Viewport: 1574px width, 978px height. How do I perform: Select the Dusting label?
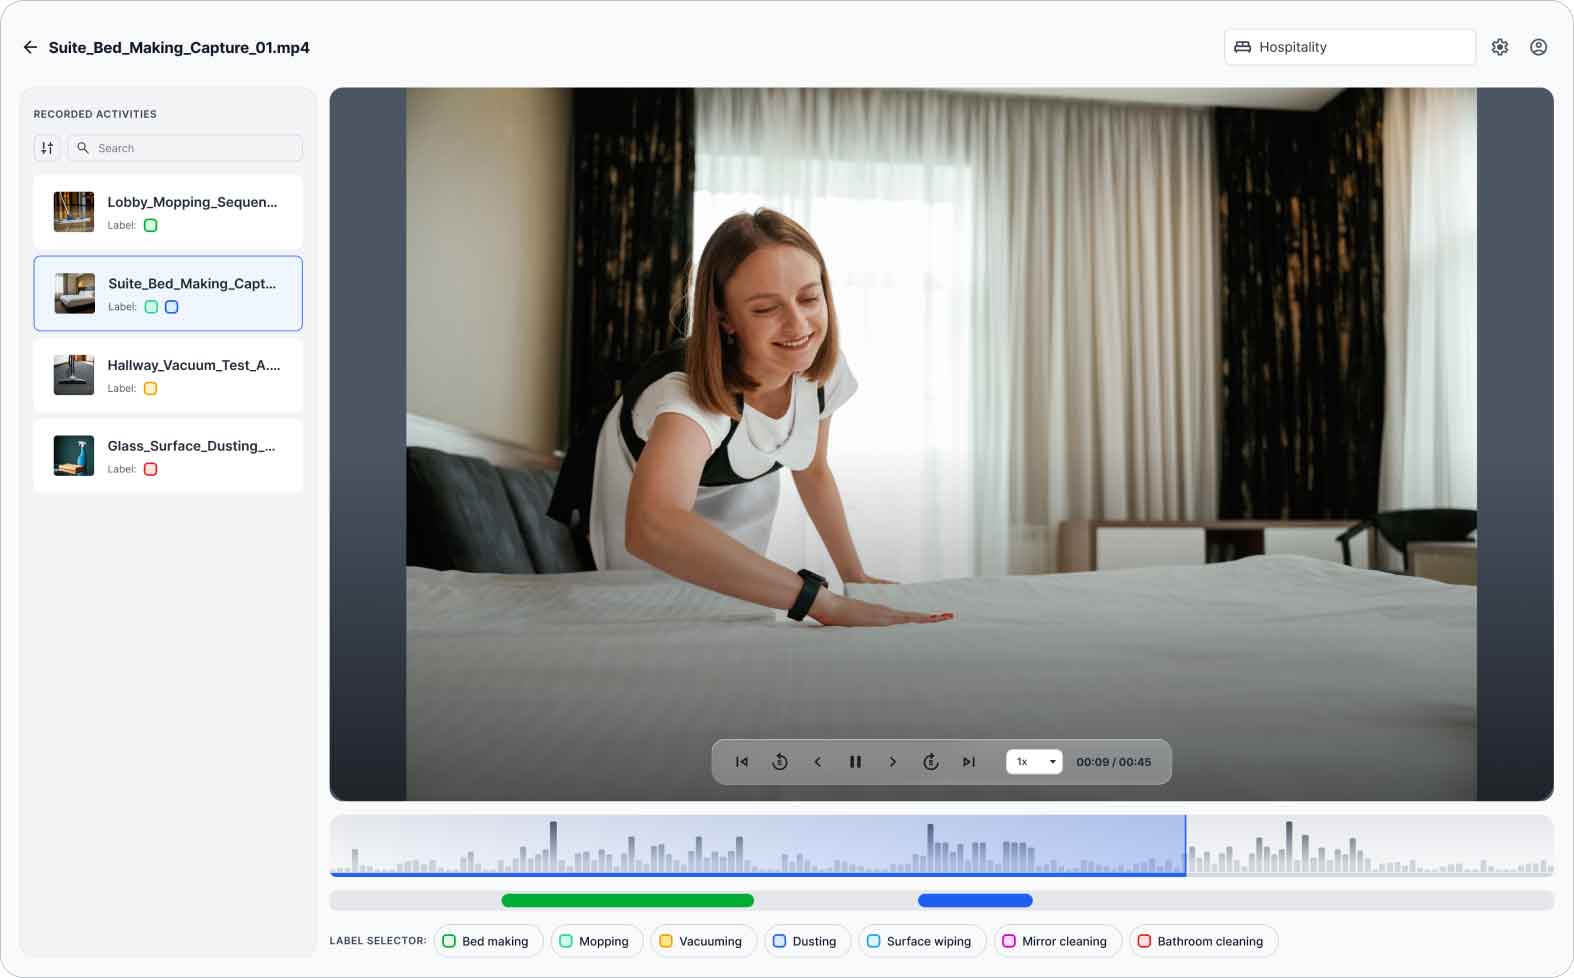click(x=807, y=941)
